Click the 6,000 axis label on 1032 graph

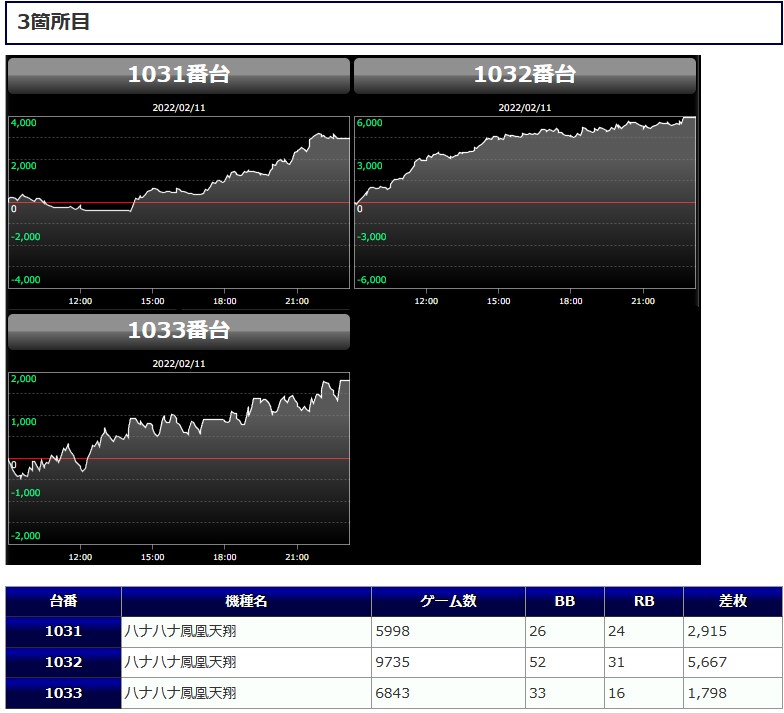370,123
